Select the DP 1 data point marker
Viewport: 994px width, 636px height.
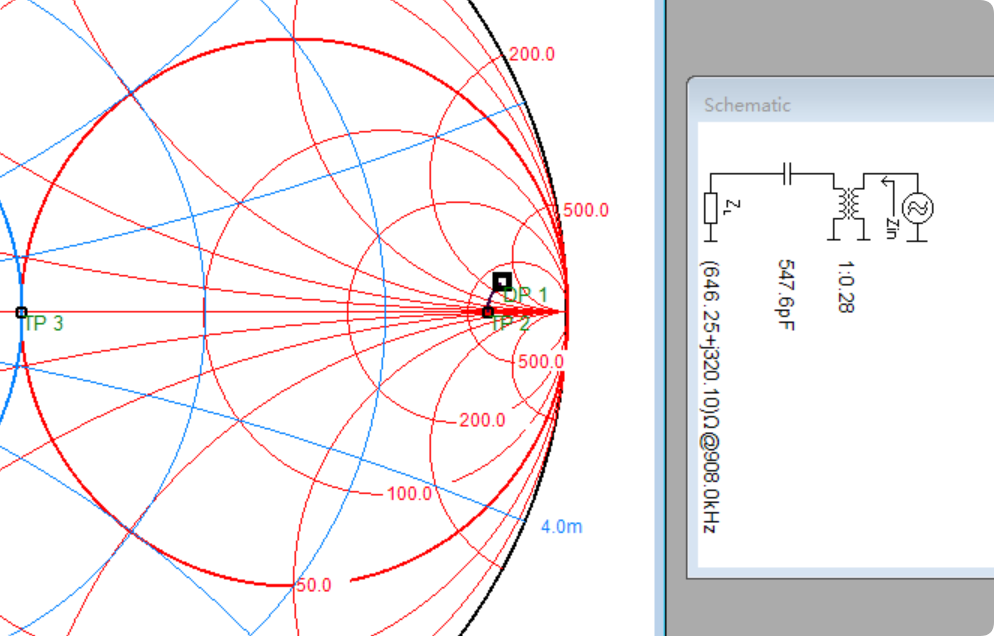502,281
